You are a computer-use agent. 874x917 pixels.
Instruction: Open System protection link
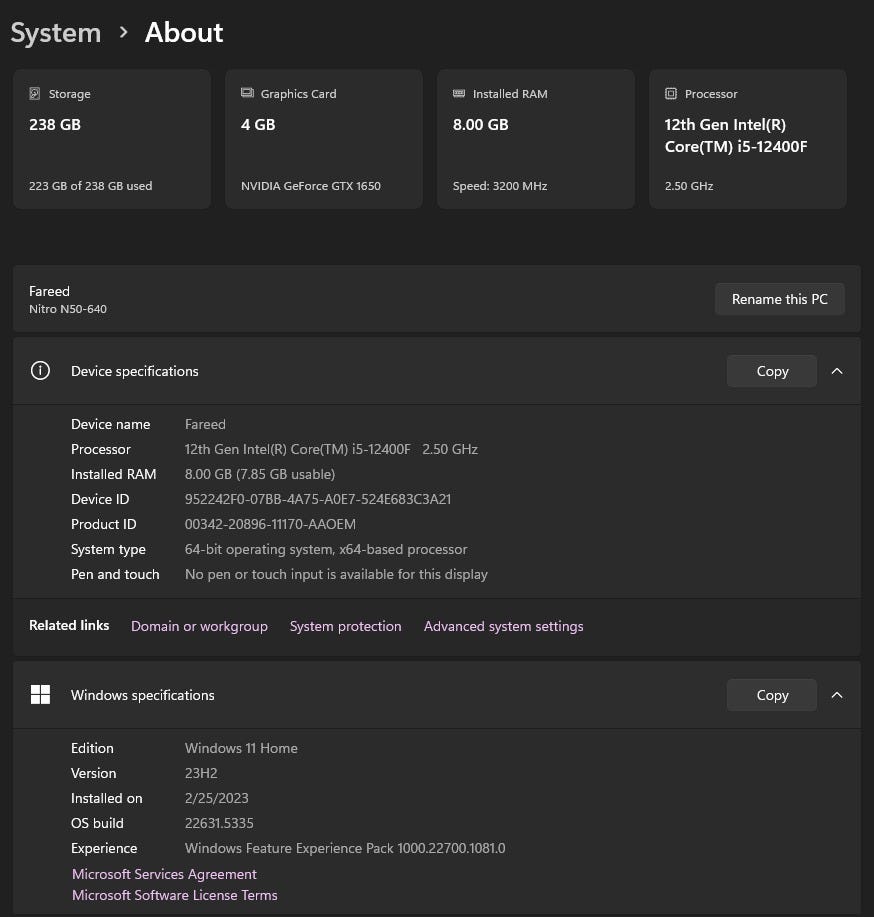pos(345,626)
